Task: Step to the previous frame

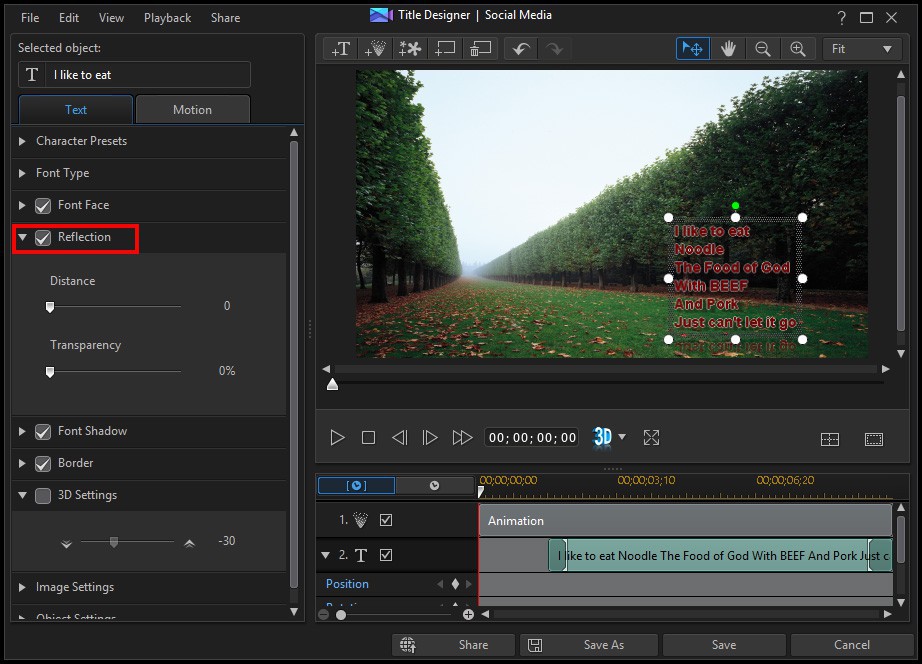Action: tap(400, 438)
